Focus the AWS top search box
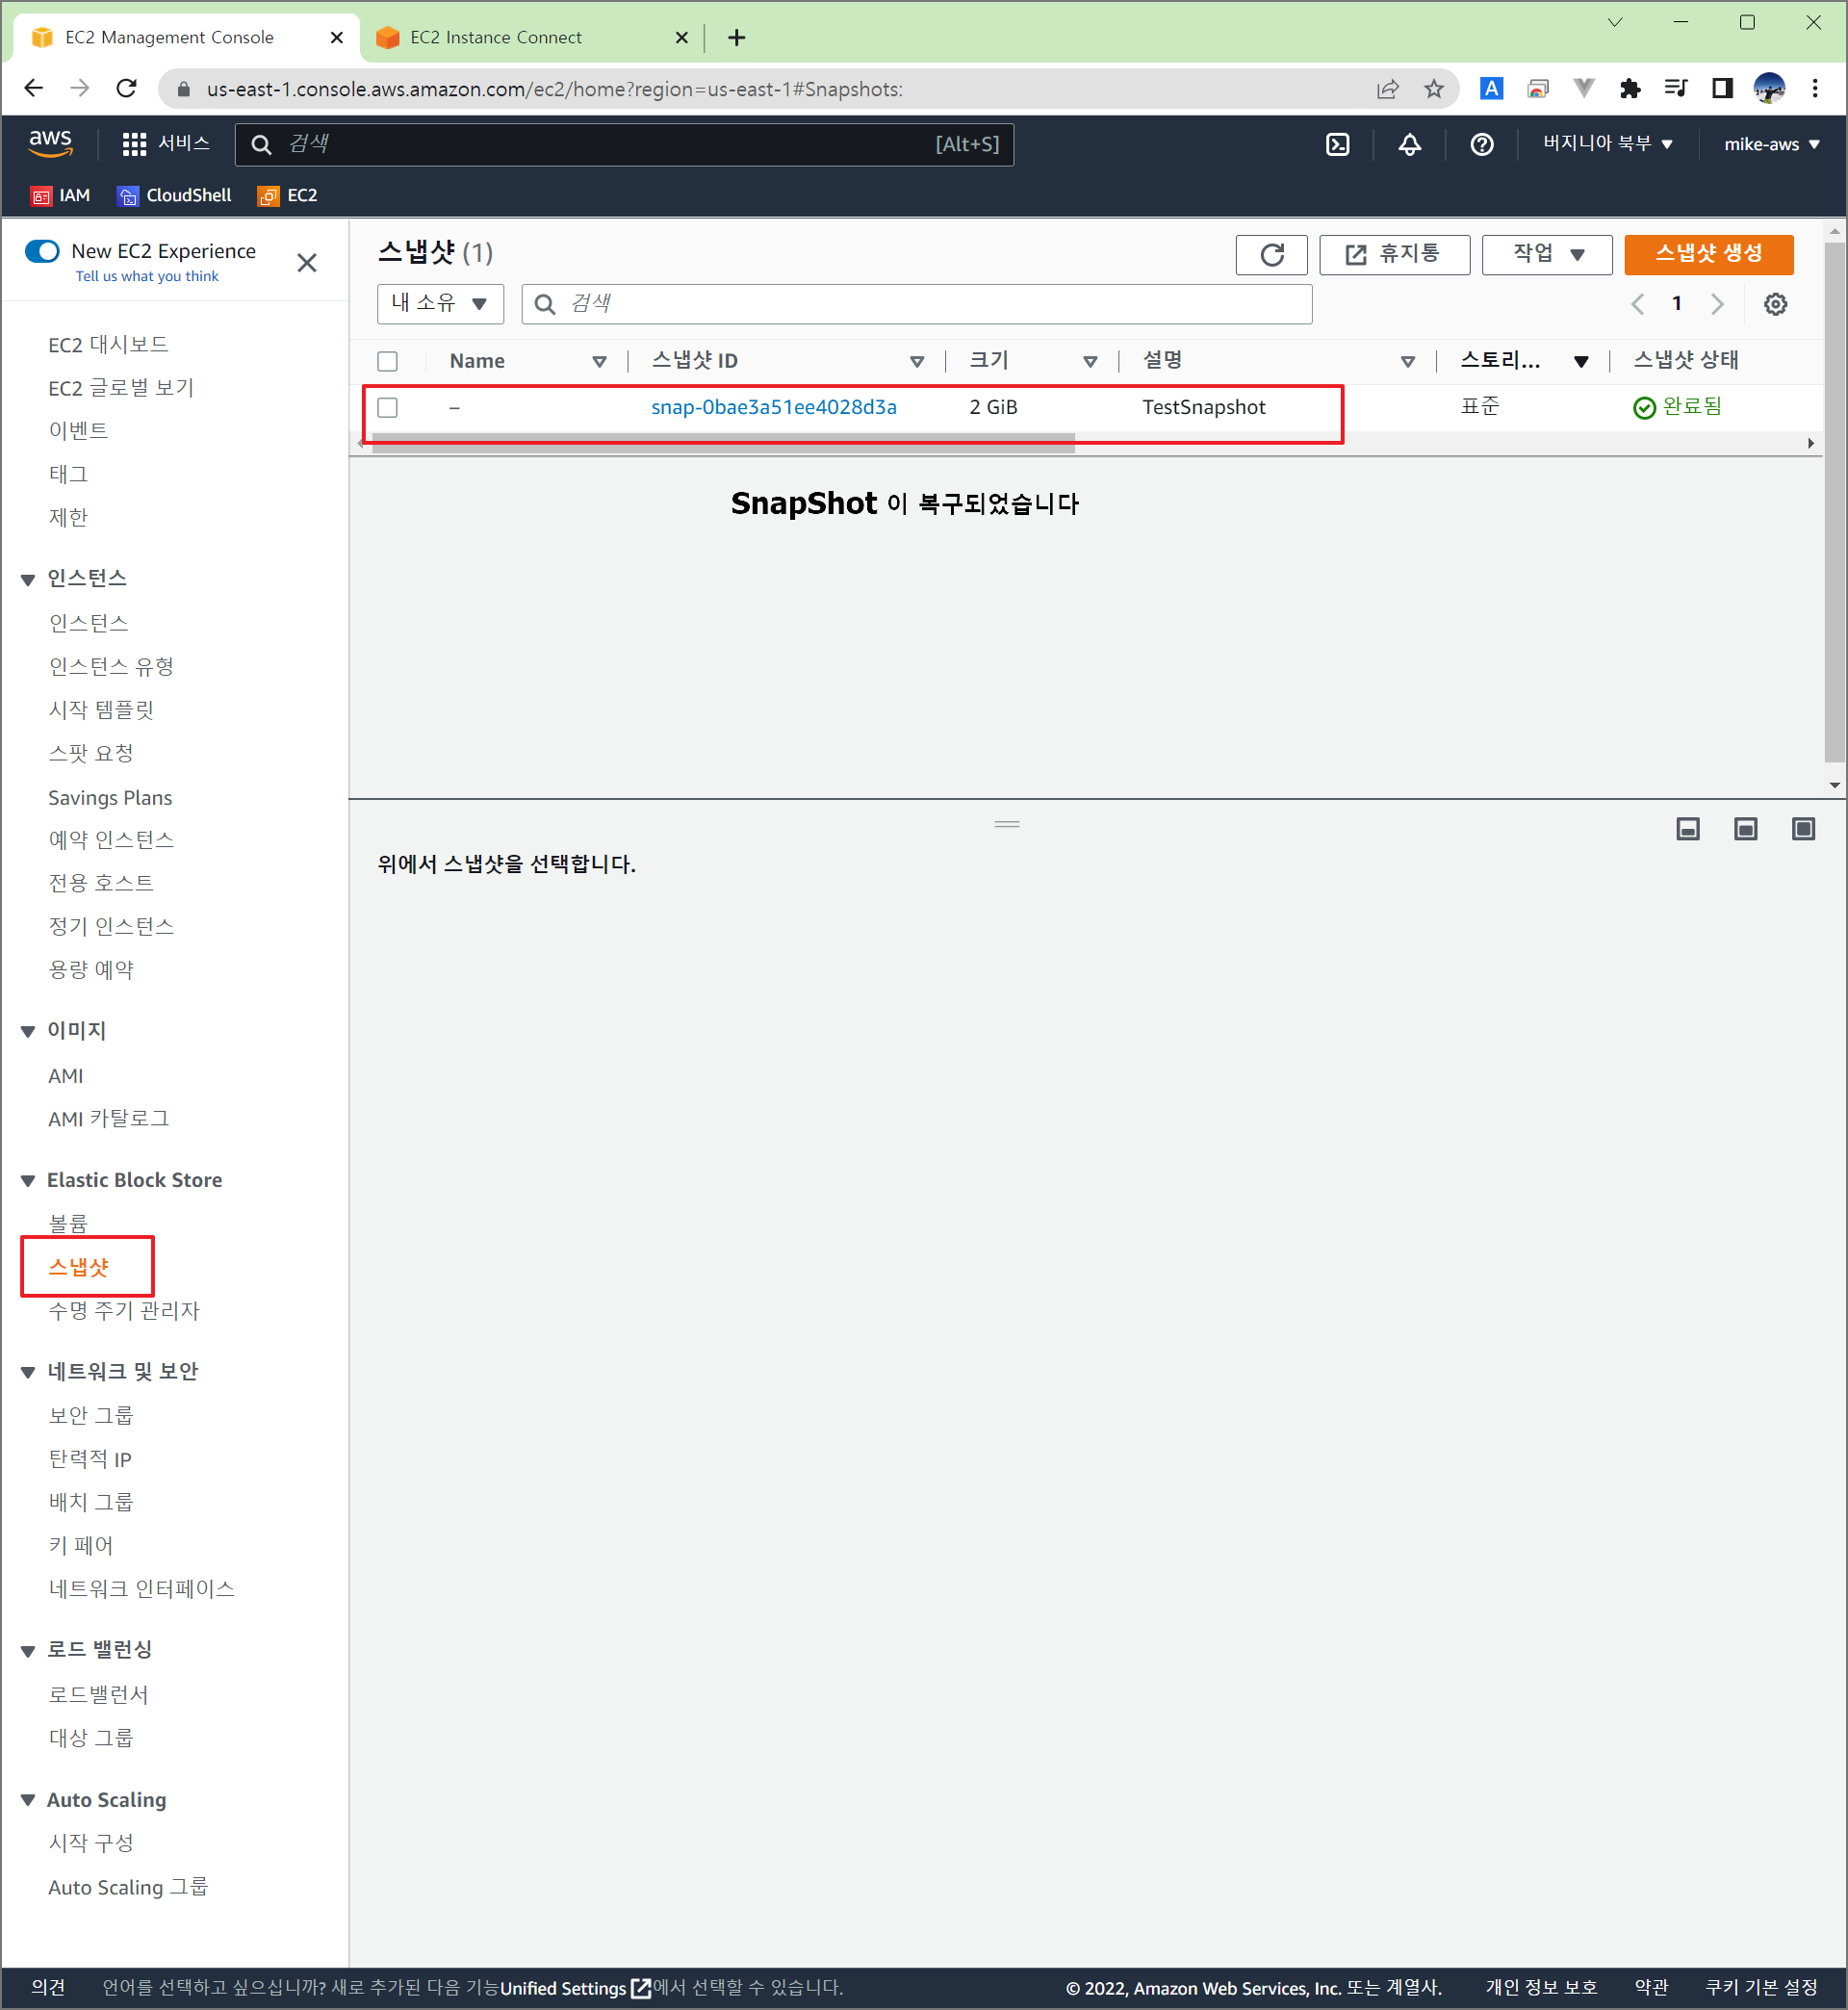This screenshot has height=2010, width=1848. 624,144
